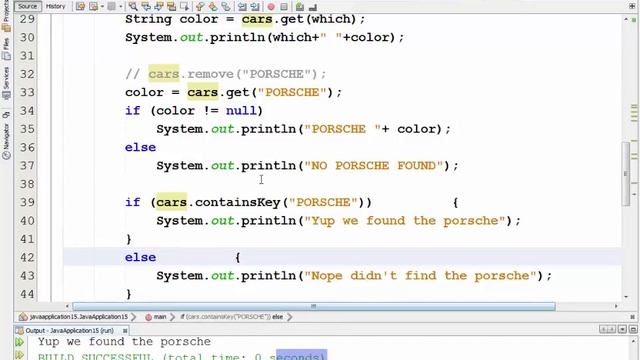Click the editor vertical scrollbar thumb
The image size is (640, 360).
[626, 173]
